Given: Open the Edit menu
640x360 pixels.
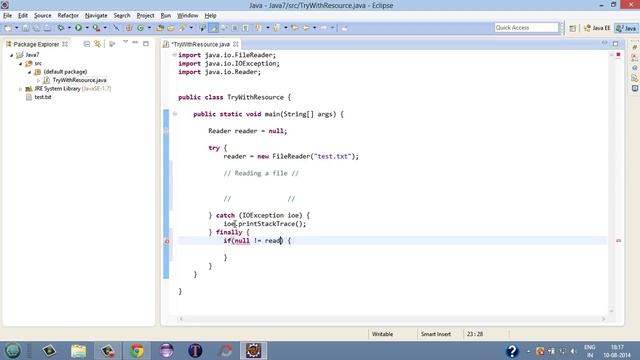Looking at the screenshot, I should 23,16.
